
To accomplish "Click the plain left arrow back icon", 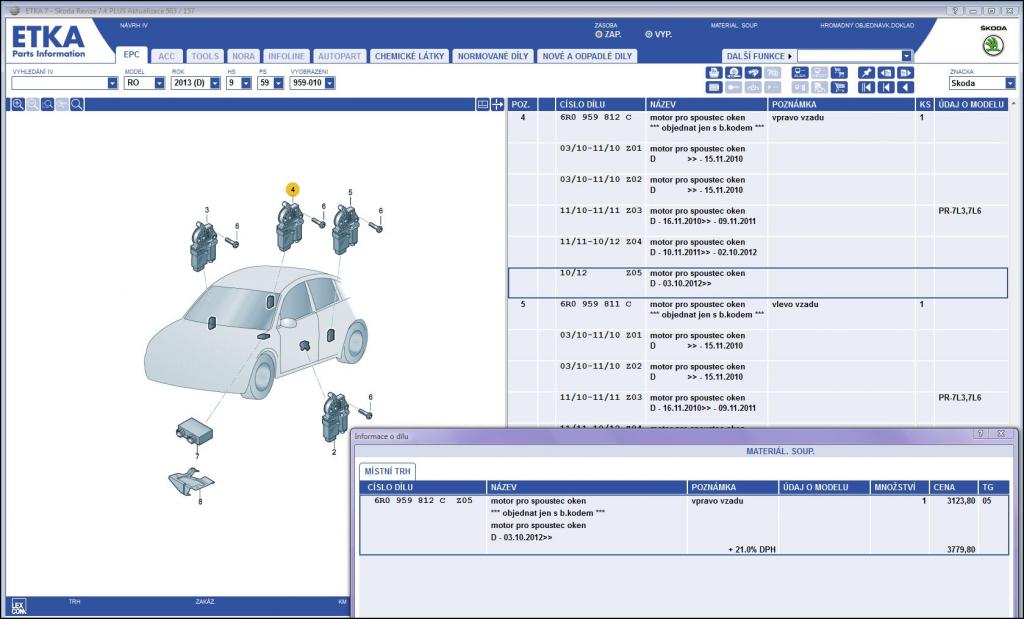I will tap(906, 87).
